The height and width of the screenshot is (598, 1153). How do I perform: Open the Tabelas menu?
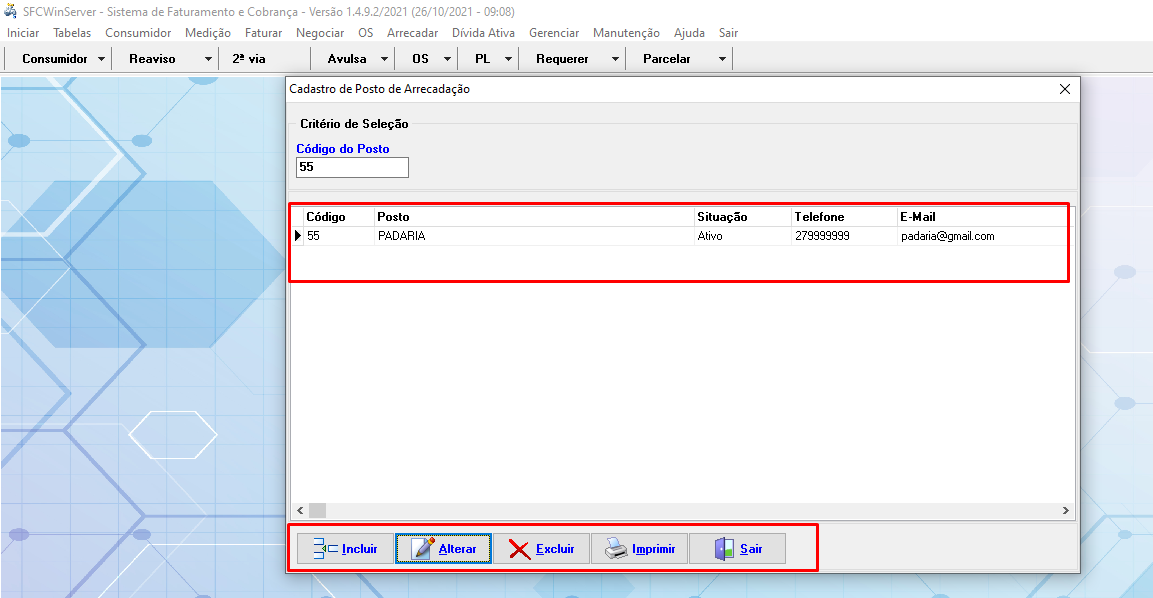[72, 33]
